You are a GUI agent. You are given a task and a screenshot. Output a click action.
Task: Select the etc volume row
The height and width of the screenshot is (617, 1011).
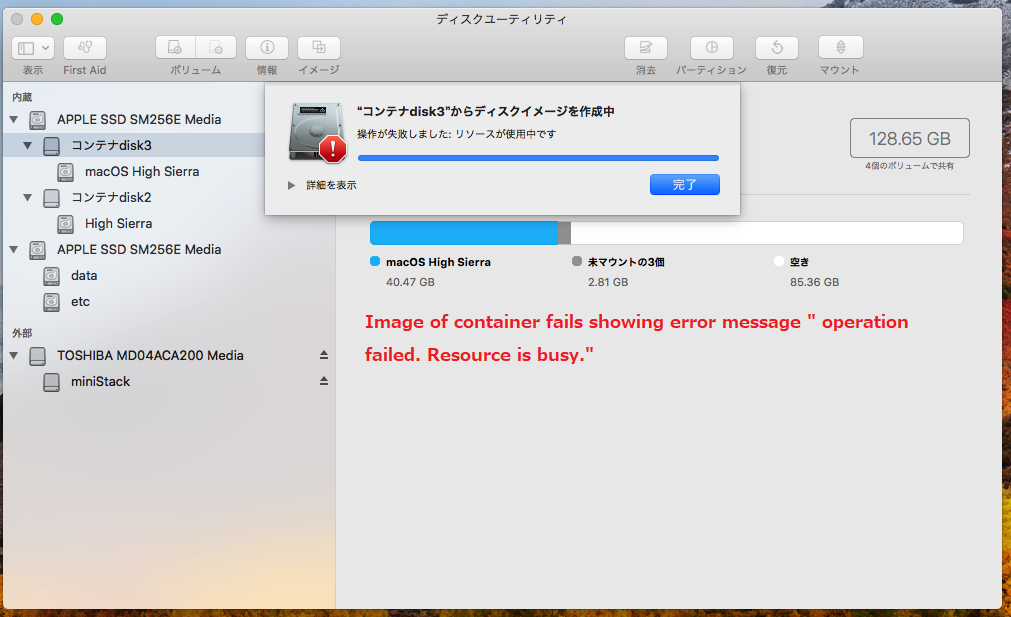(170, 301)
